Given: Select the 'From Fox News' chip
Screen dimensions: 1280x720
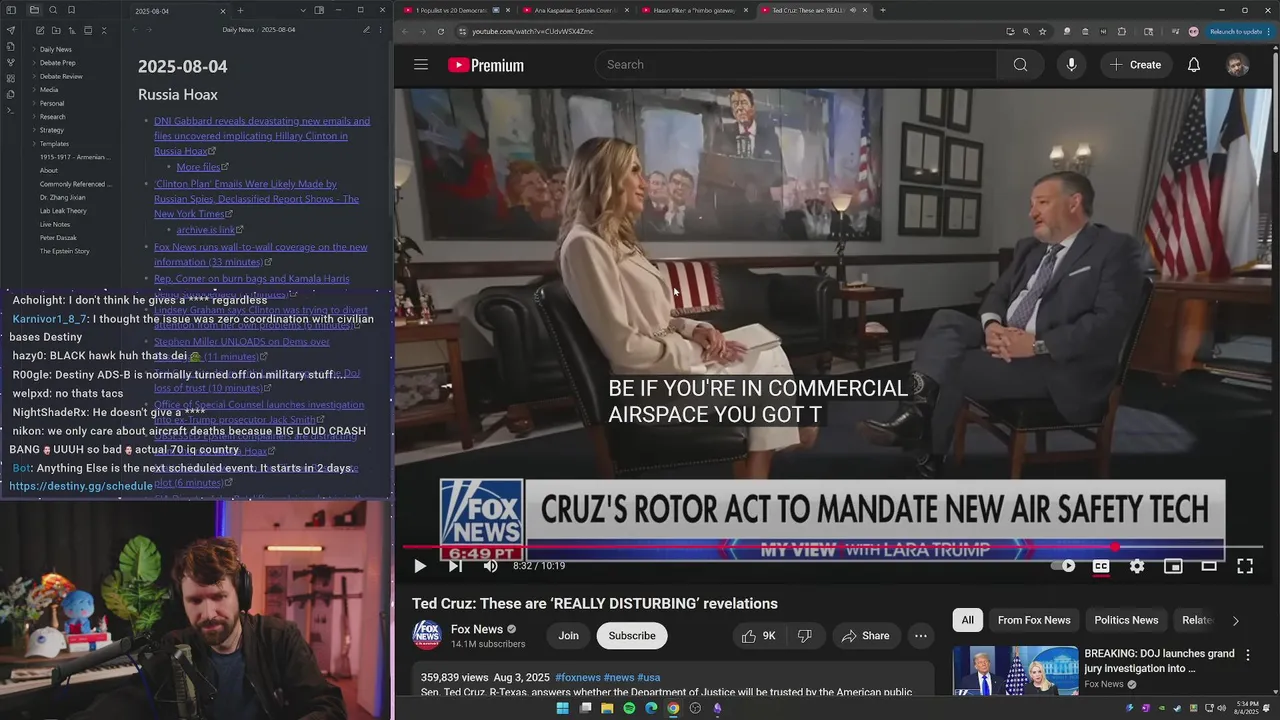Looking at the screenshot, I should (1034, 620).
